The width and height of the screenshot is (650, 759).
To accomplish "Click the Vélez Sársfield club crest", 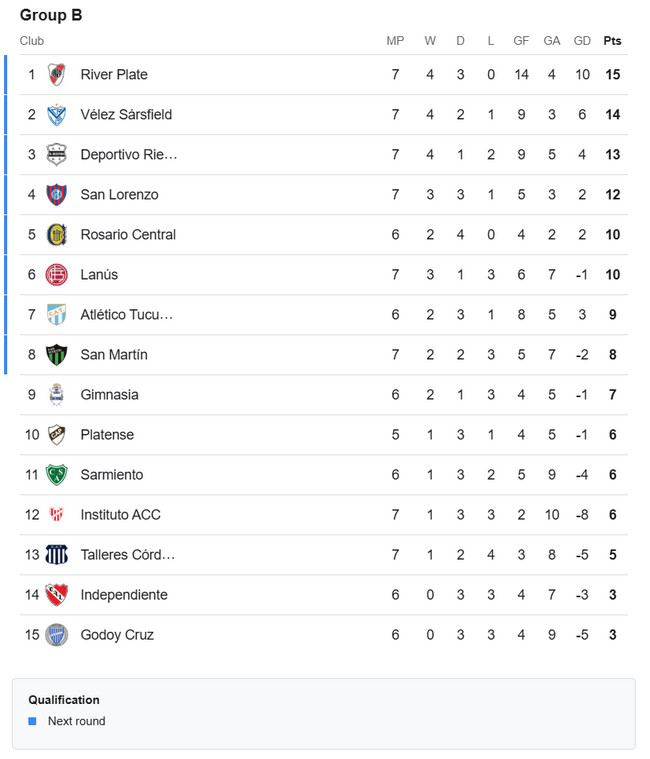I will coord(57,115).
